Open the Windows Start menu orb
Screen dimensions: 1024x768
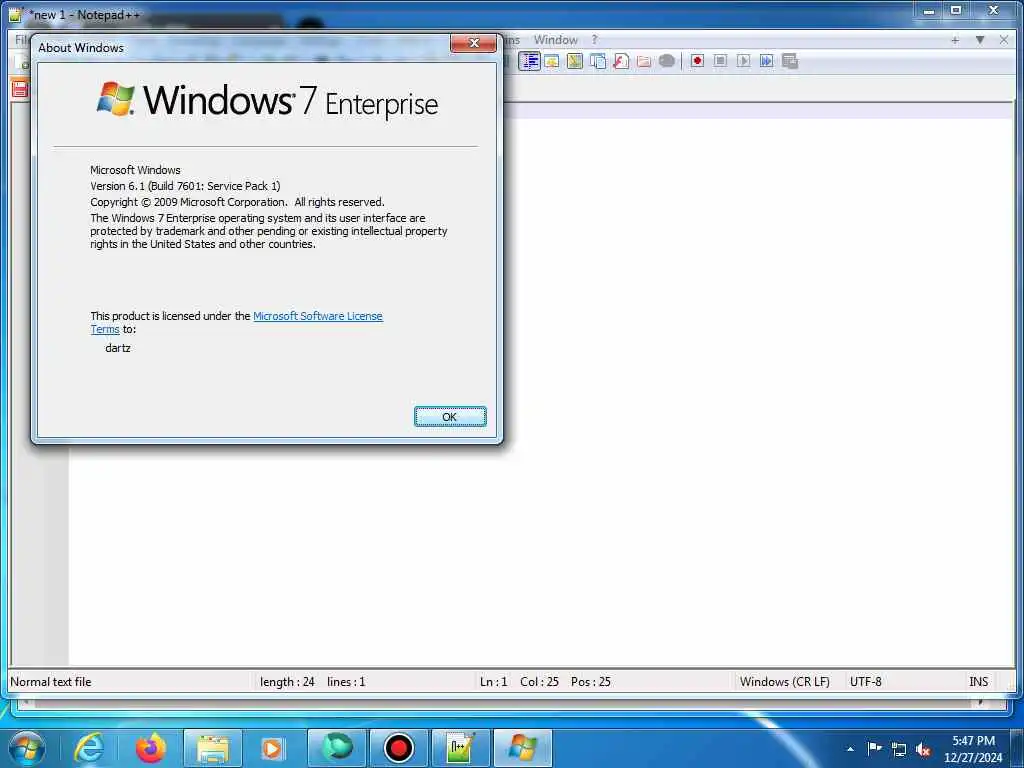pyautogui.click(x=27, y=748)
